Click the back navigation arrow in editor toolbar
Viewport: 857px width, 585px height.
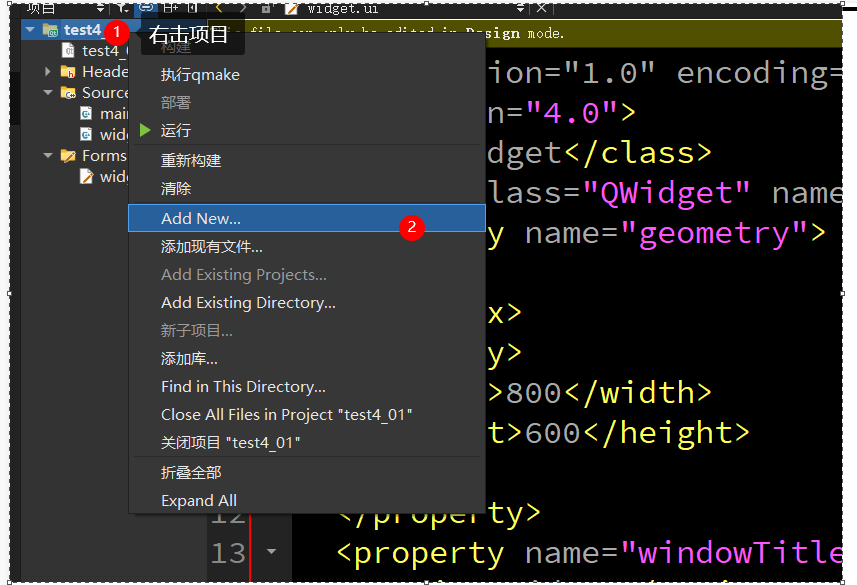(x=219, y=7)
